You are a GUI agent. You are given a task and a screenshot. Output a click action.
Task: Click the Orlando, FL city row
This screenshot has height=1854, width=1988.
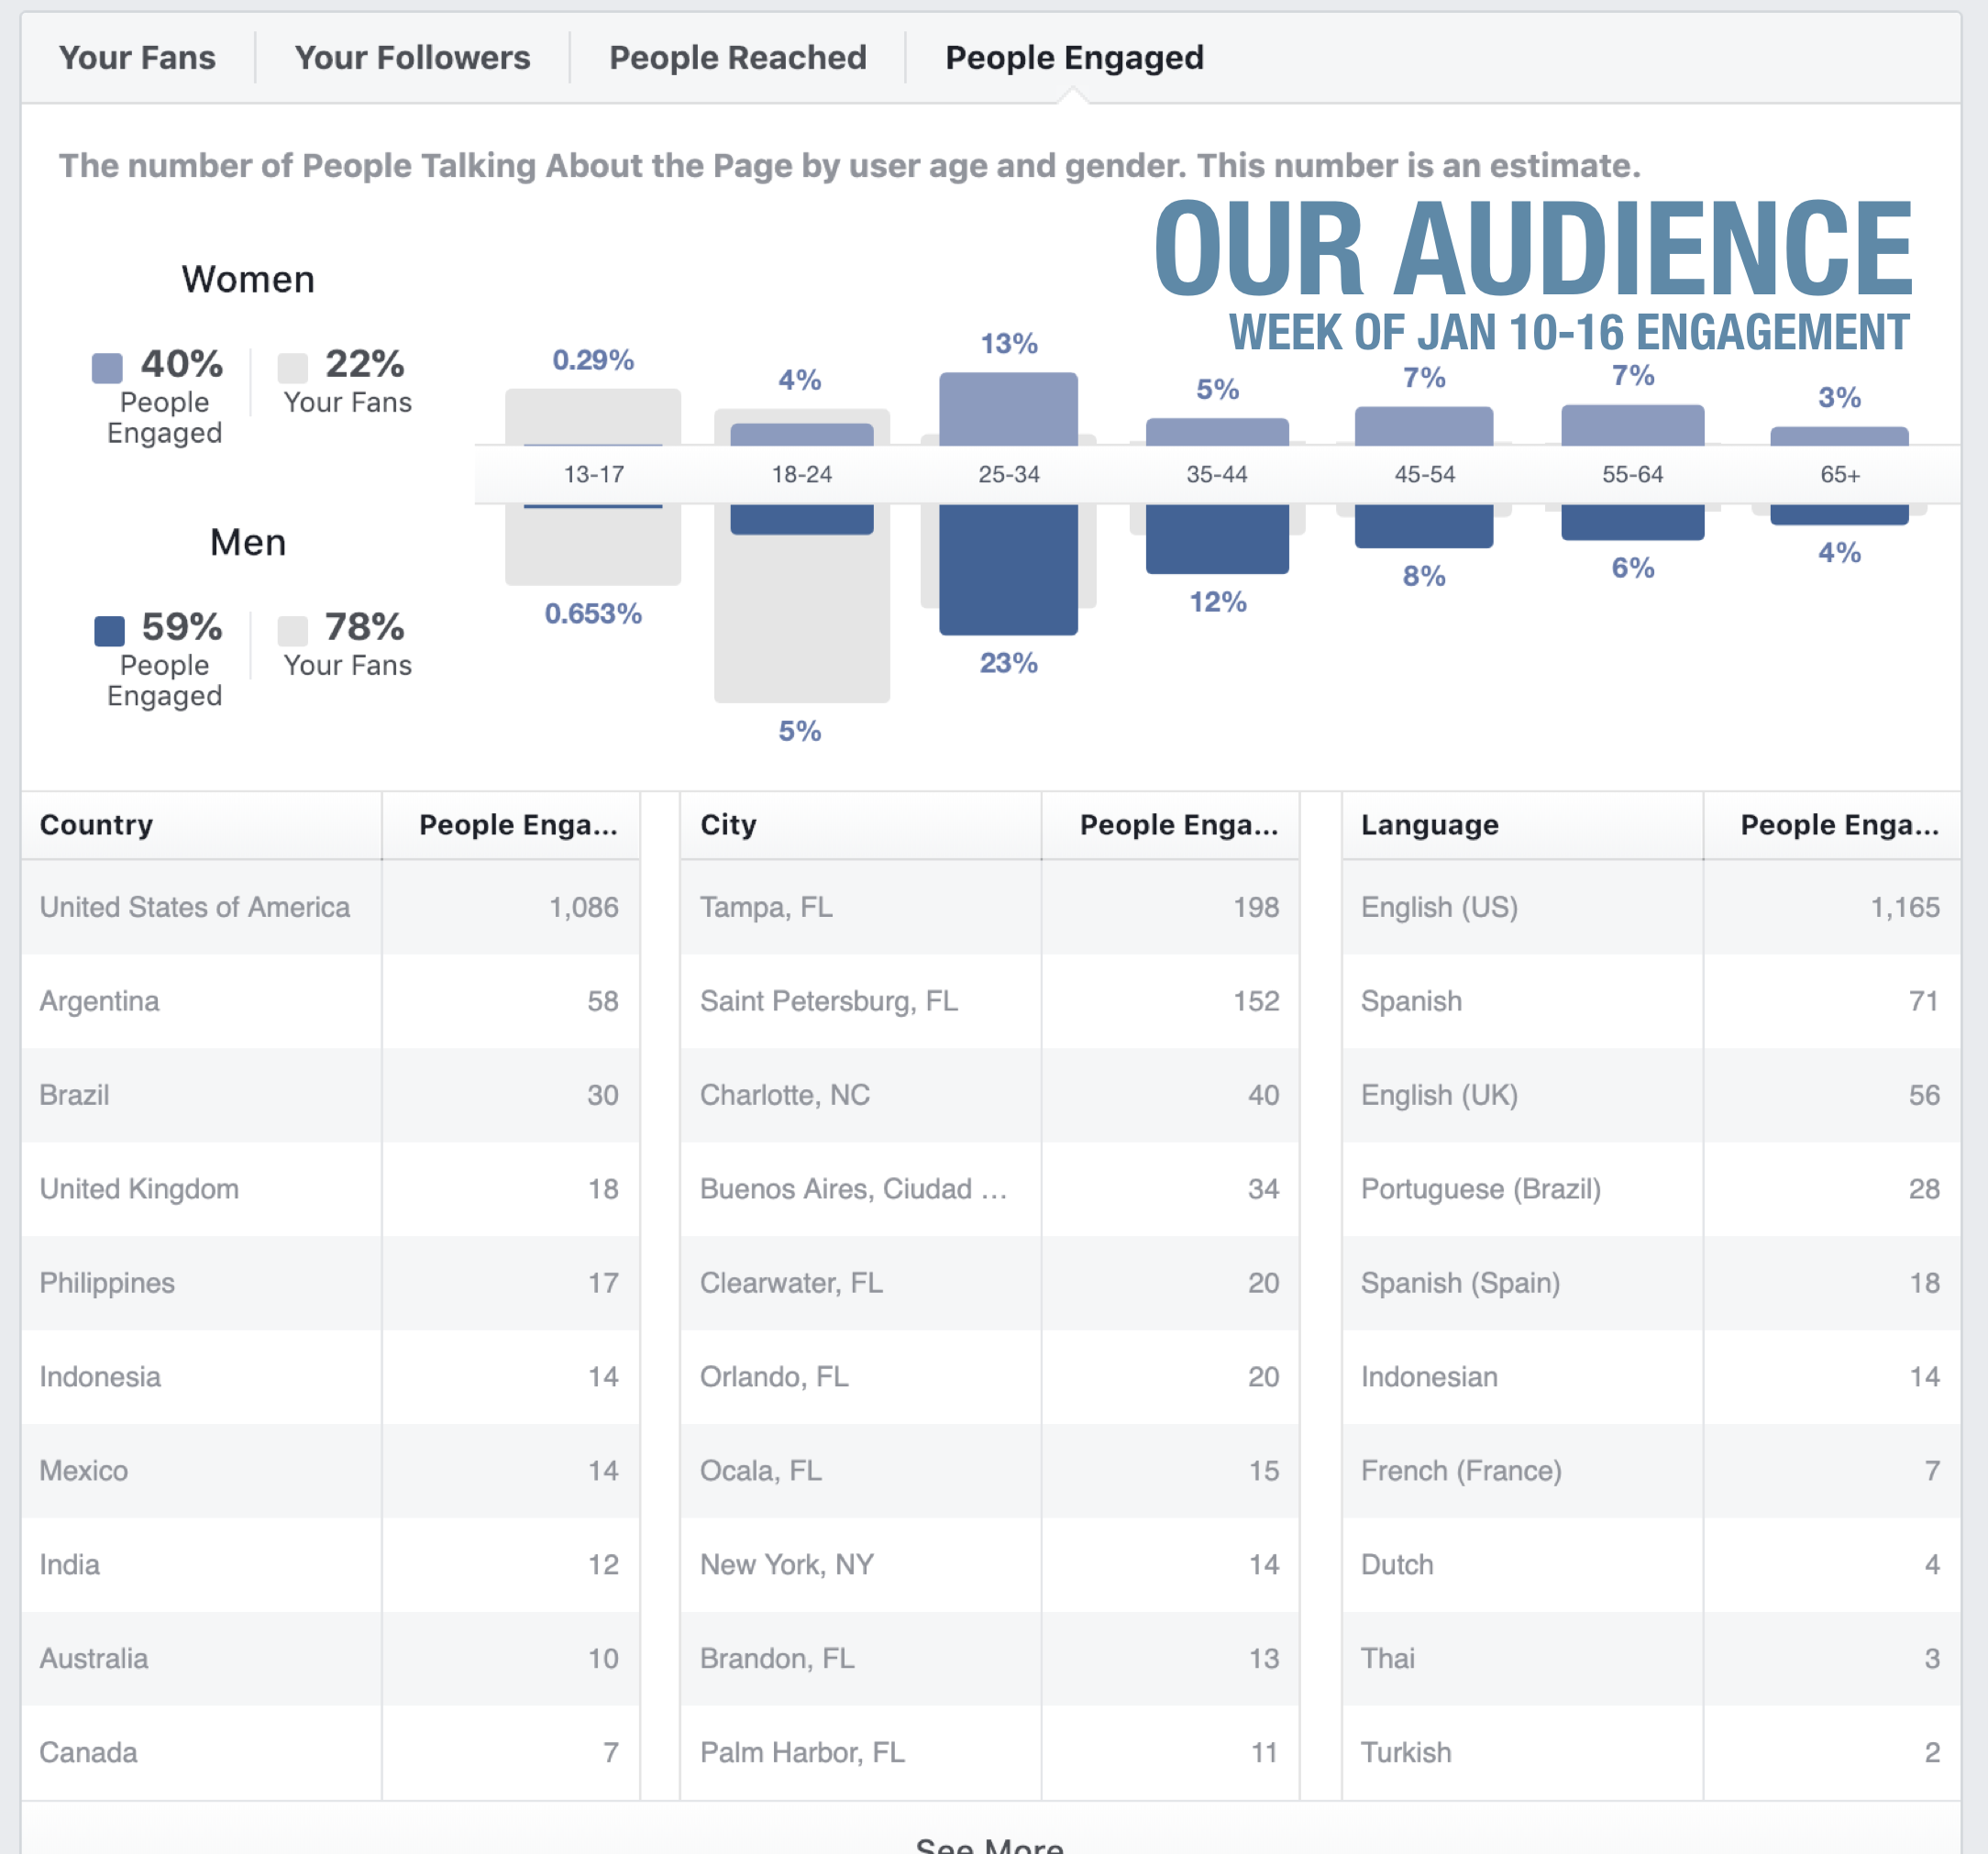pos(990,1377)
